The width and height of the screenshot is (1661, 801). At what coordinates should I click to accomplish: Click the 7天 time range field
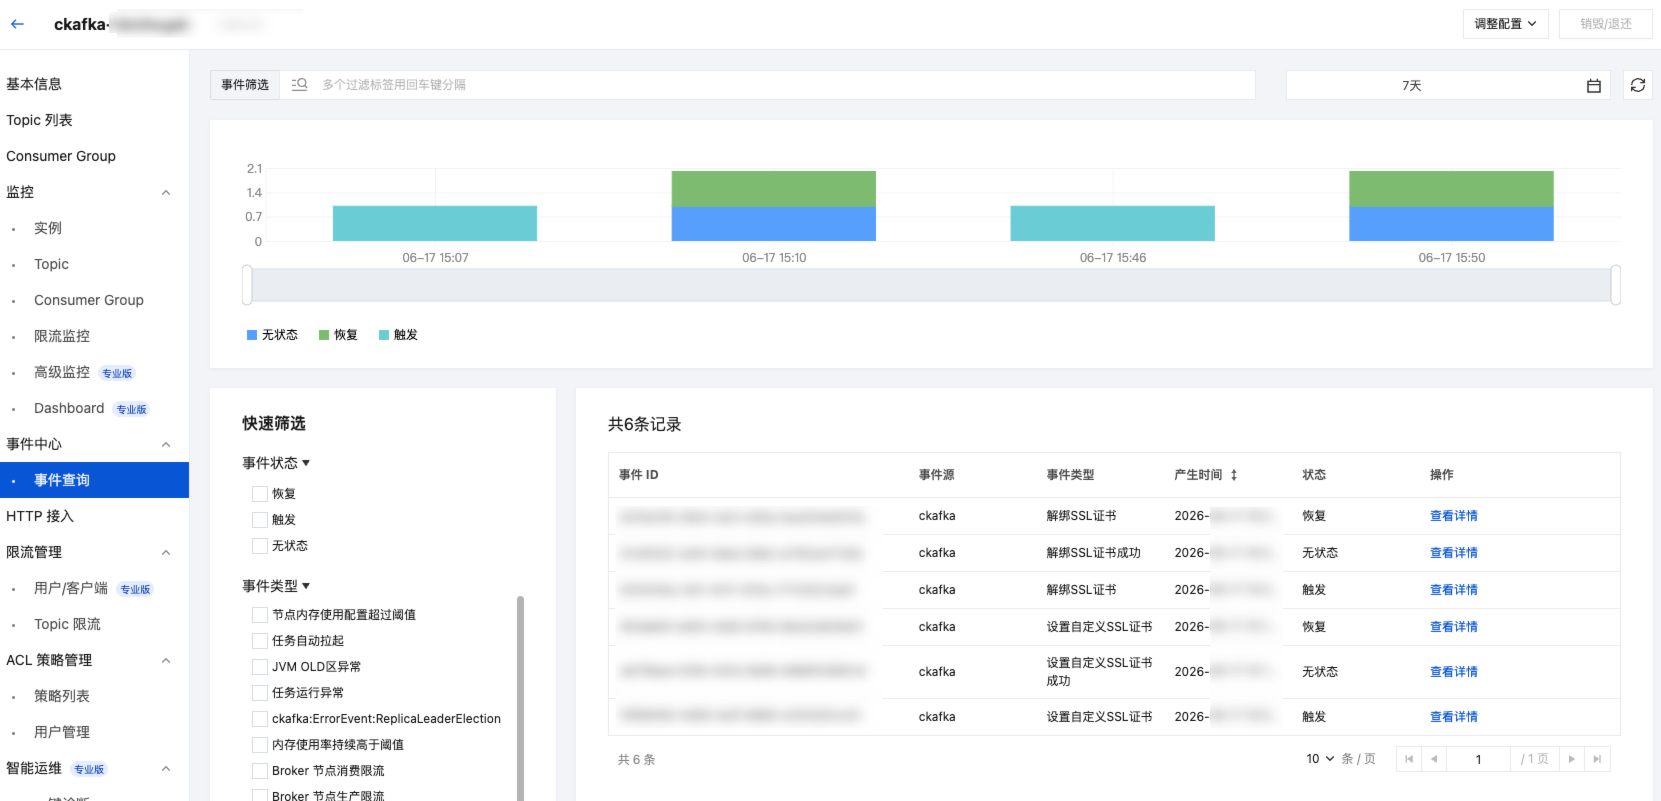(1448, 85)
